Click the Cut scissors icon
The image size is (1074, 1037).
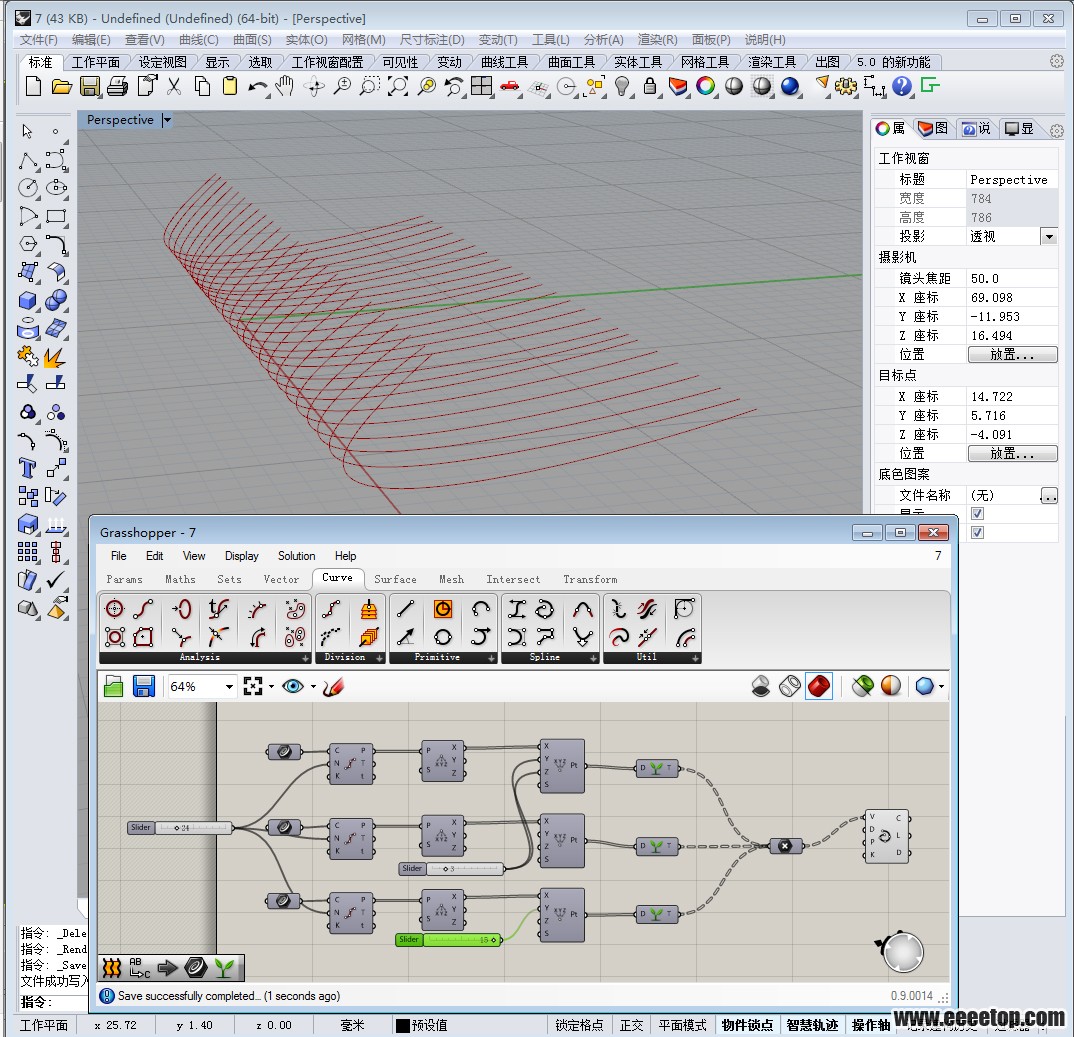(174, 87)
